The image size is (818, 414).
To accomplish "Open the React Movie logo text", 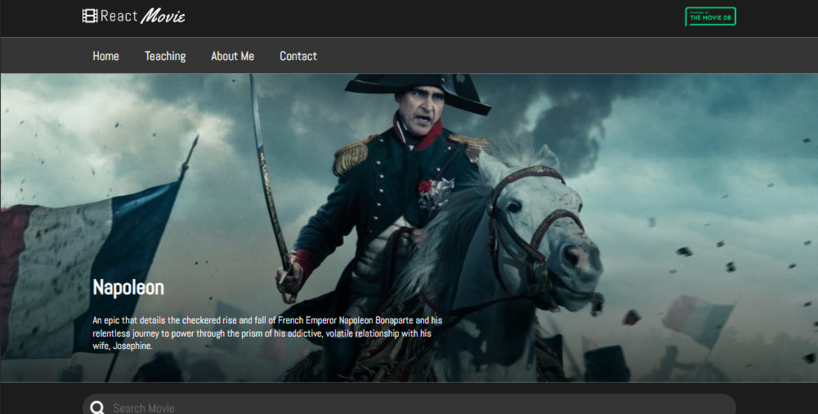I will tap(142, 16).
